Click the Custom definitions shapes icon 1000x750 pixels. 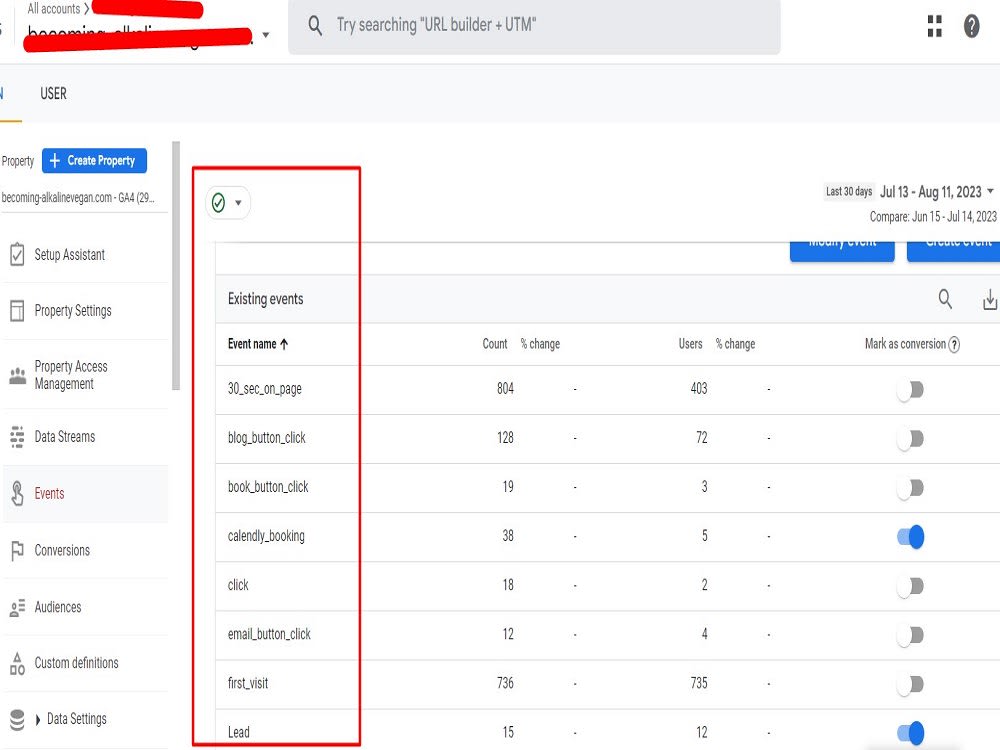[17, 663]
